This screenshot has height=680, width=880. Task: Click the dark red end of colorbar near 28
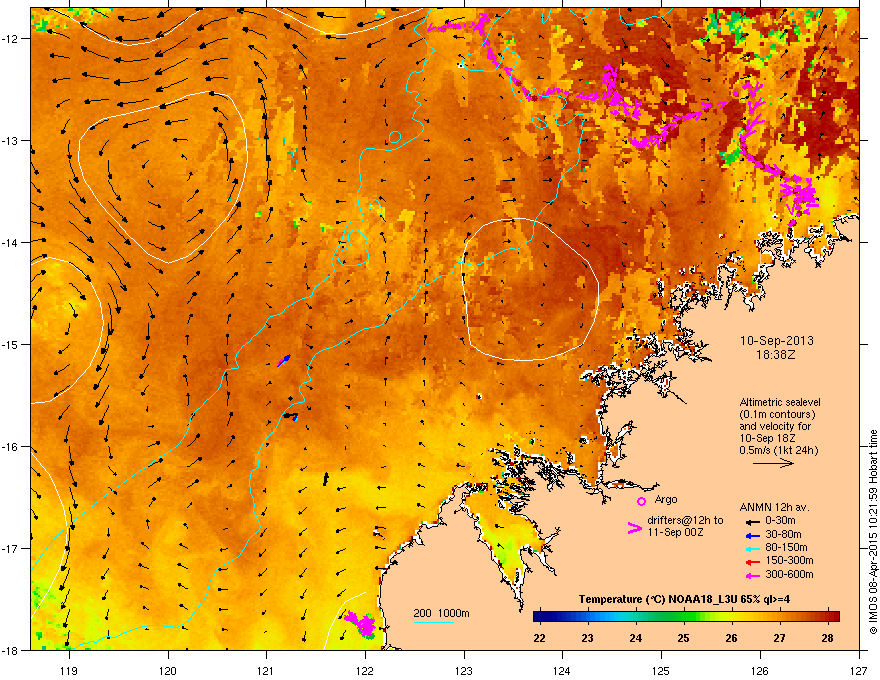coord(833,617)
